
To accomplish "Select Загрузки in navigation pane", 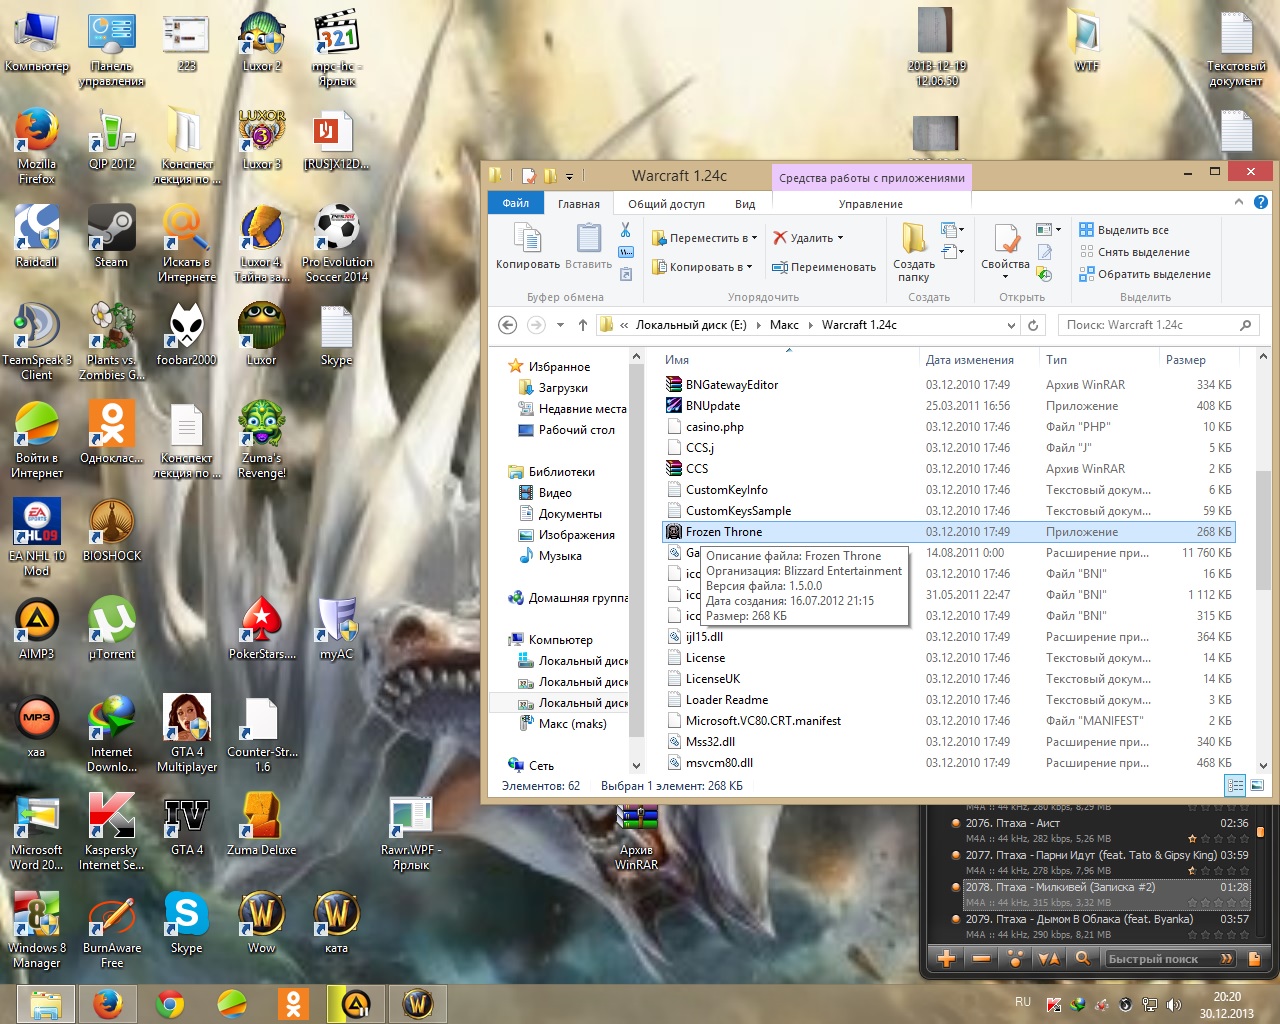I will click(563, 388).
